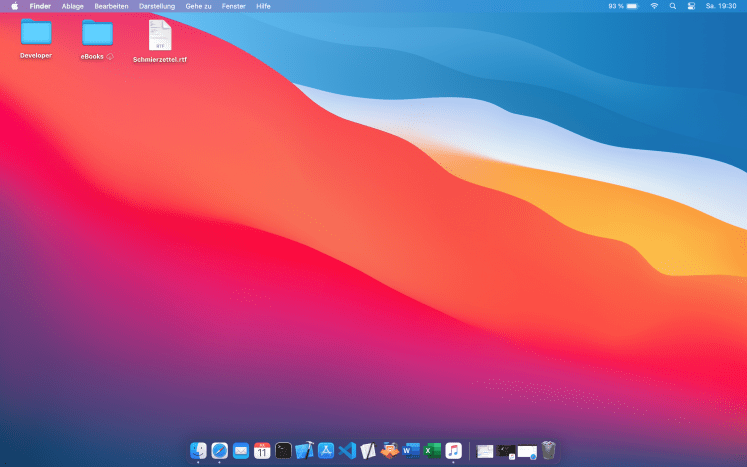747x467 pixels.
Task: Select the Schmierzettel.rtf file
Action: tap(160, 36)
